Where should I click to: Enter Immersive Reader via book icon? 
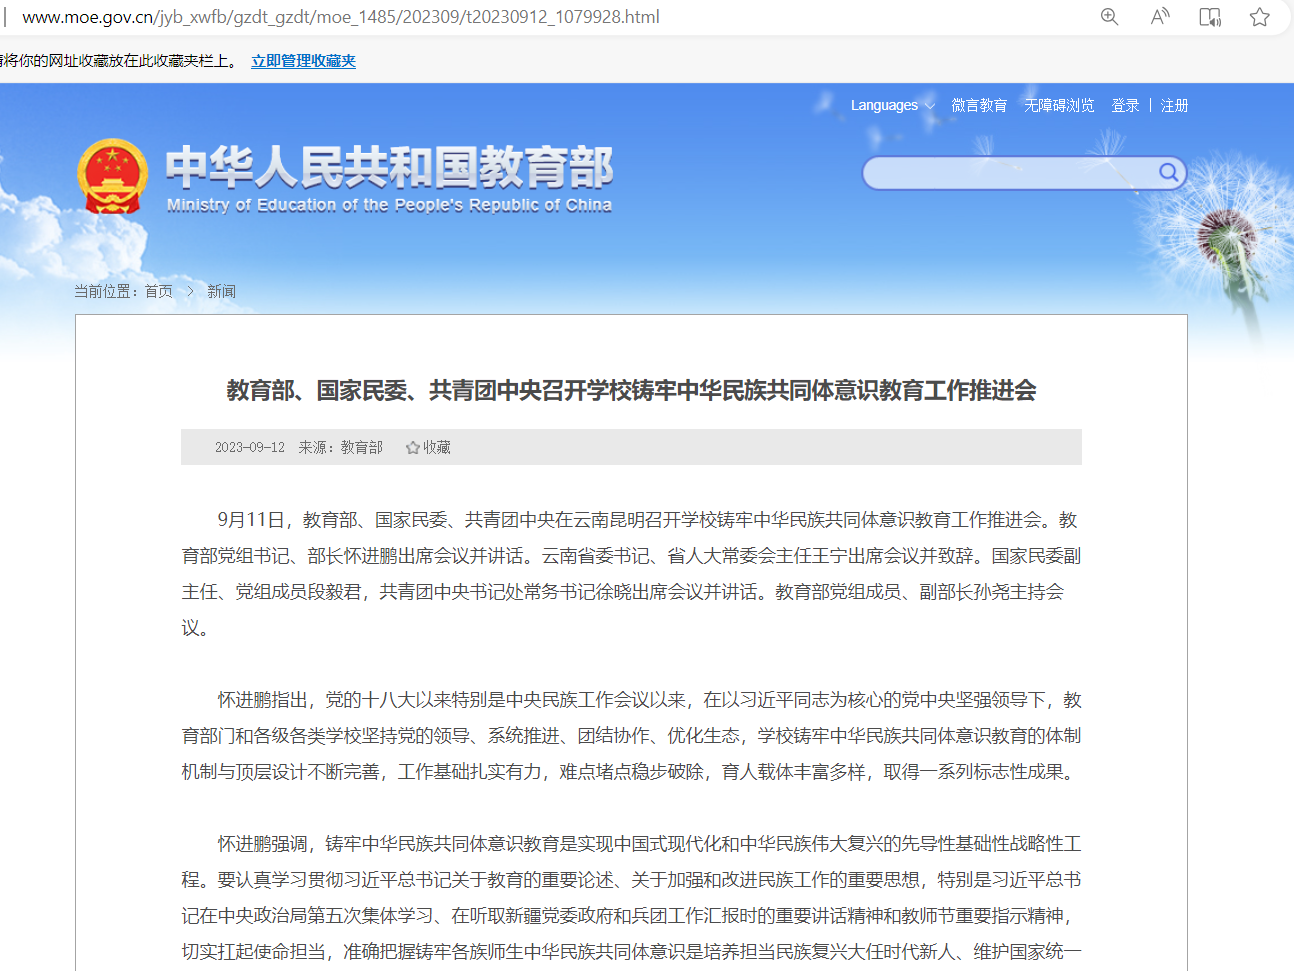tap(1210, 17)
